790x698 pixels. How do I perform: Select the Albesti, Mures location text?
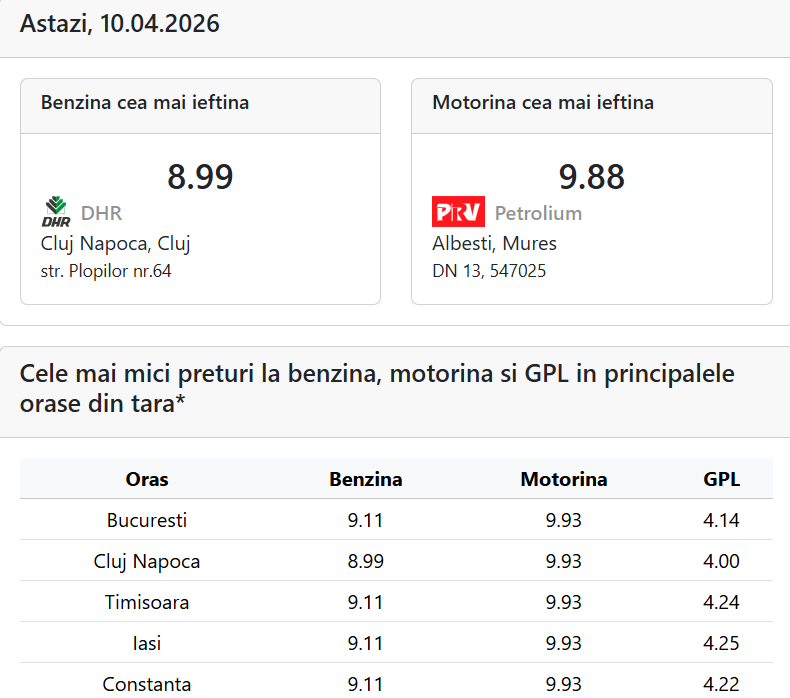click(494, 243)
